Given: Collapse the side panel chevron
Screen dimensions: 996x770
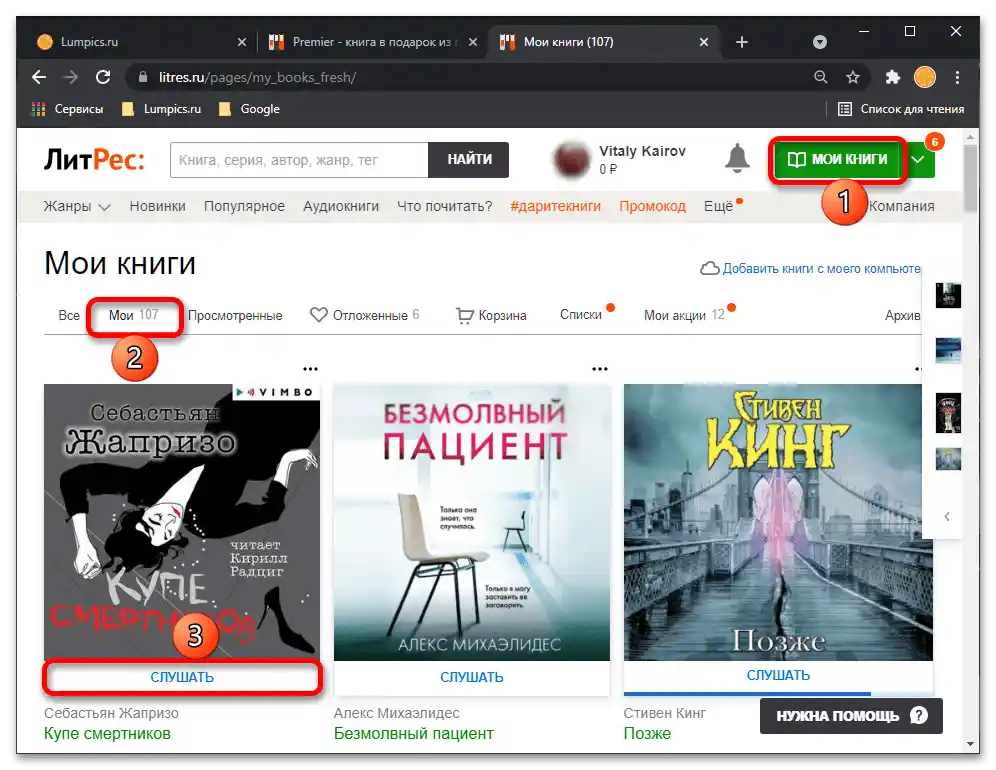Looking at the screenshot, I should click(x=946, y=517).
